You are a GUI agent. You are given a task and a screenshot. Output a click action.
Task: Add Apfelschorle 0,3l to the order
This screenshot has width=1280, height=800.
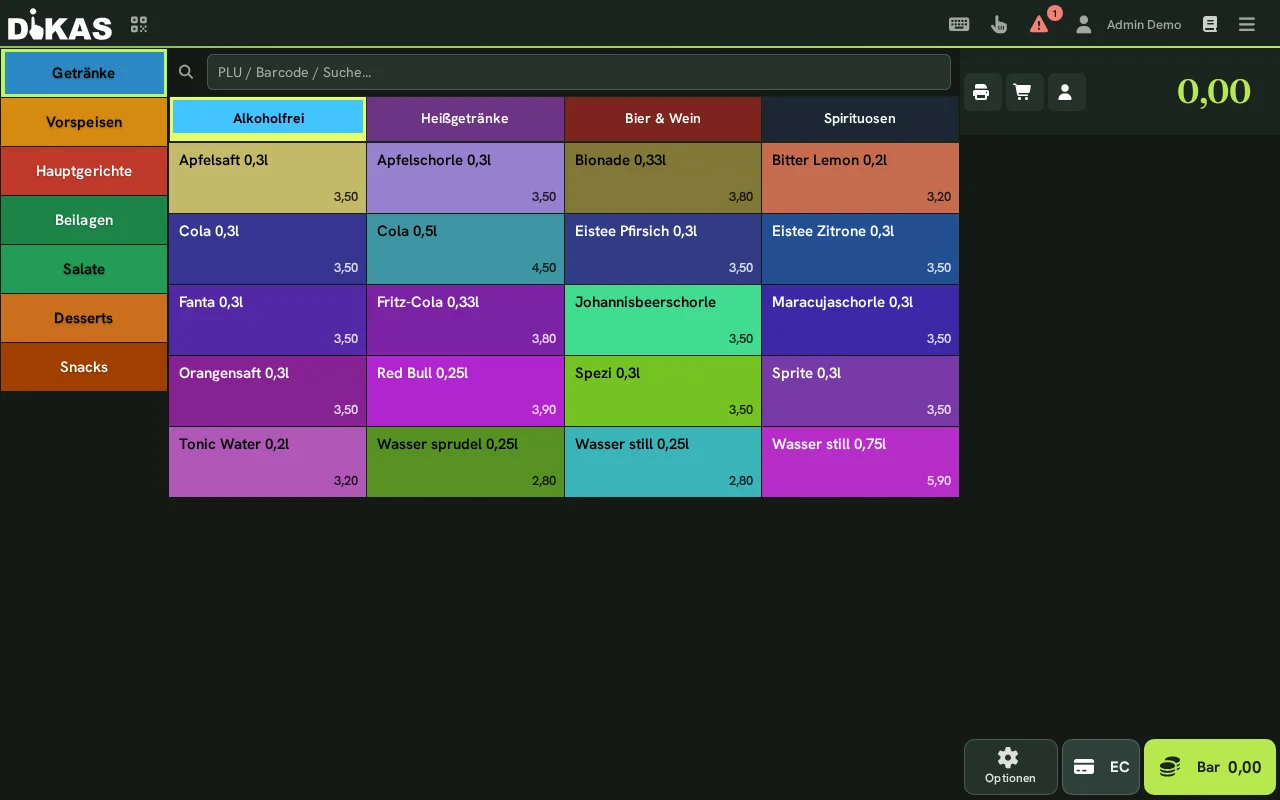click(x=465, y=178)
